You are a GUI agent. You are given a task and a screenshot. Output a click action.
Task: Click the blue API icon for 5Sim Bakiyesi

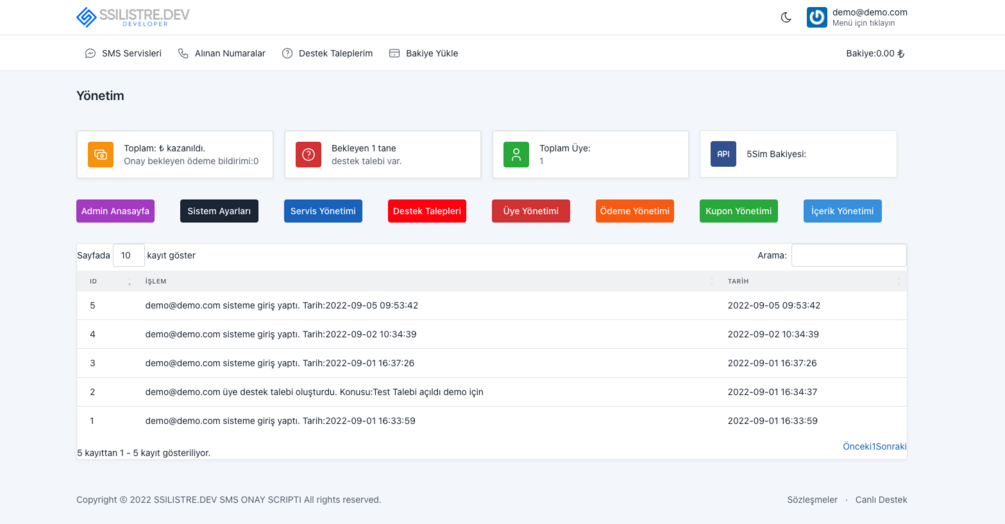723,154
